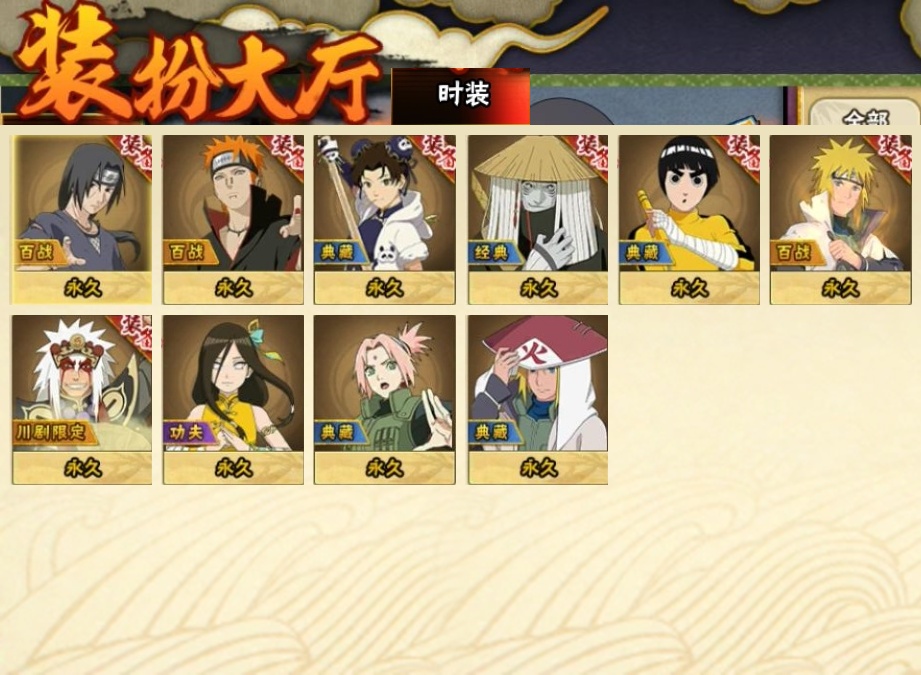Select the Itachi 百战 costume card

[82, 220]
